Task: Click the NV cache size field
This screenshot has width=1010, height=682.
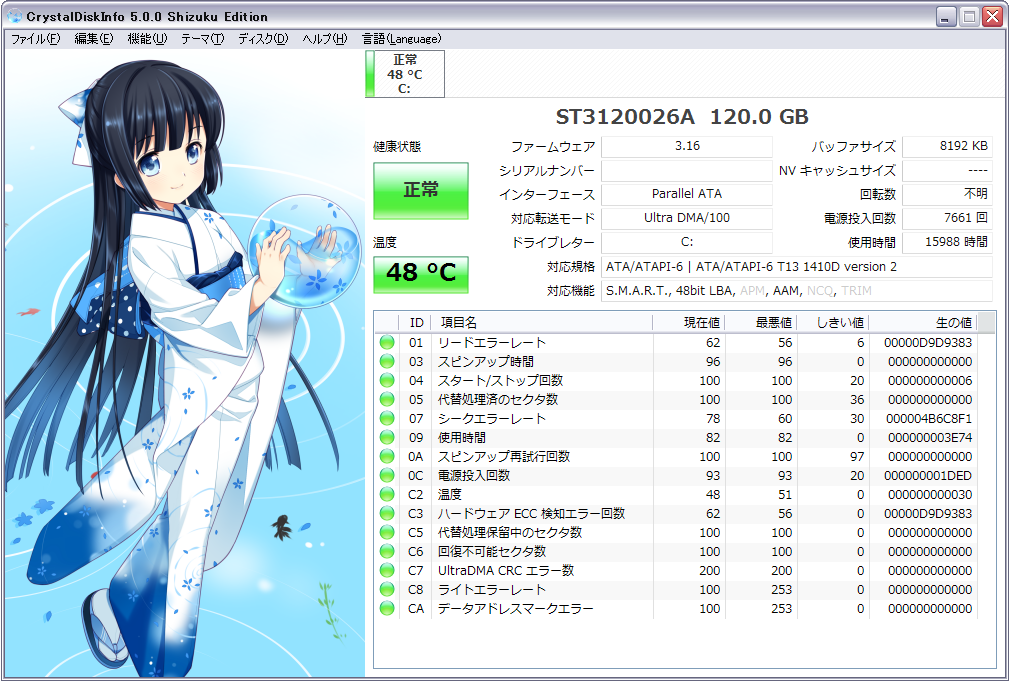Action: pos(947,171)
